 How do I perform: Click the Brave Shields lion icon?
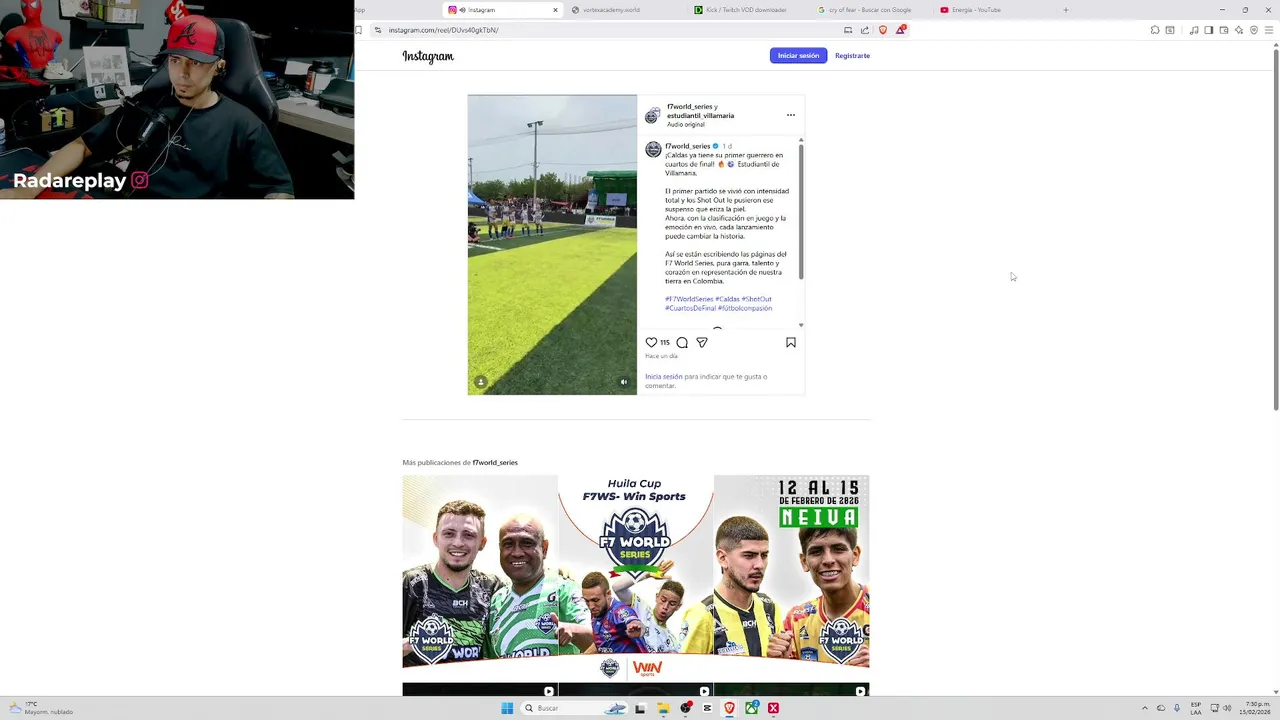882,30
